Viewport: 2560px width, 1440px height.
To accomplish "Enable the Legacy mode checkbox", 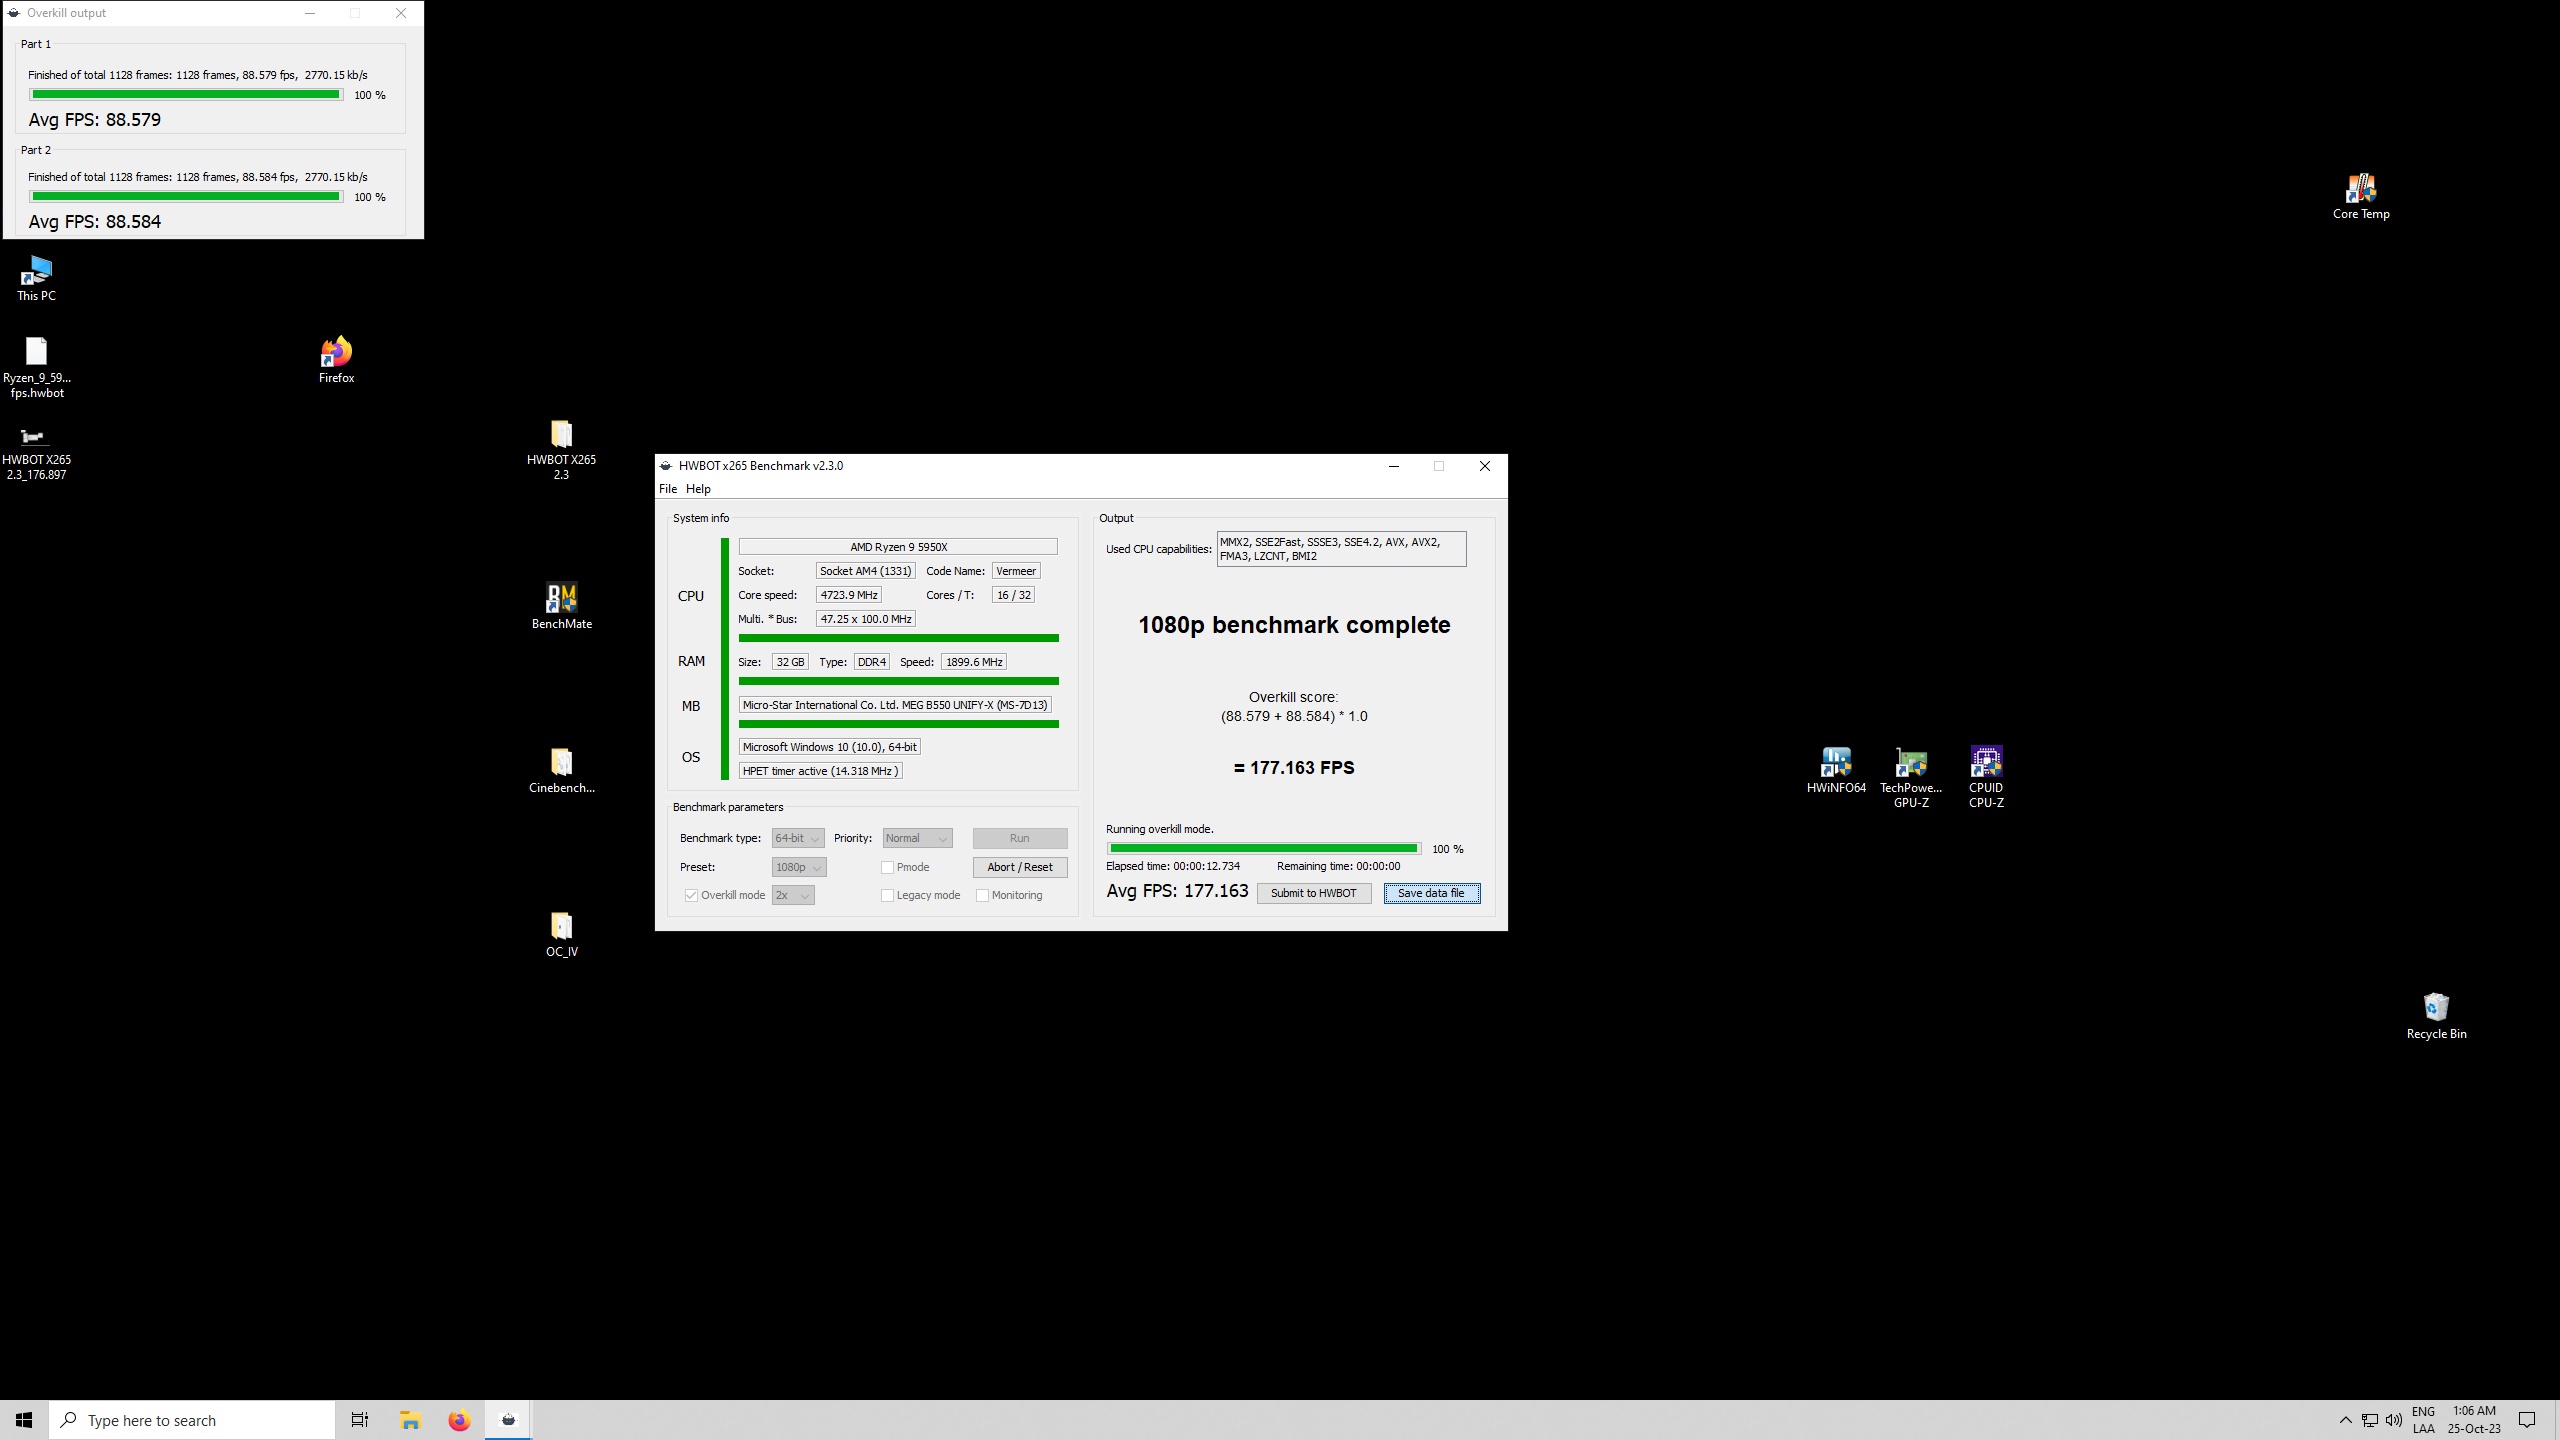I will click(887, 895).
